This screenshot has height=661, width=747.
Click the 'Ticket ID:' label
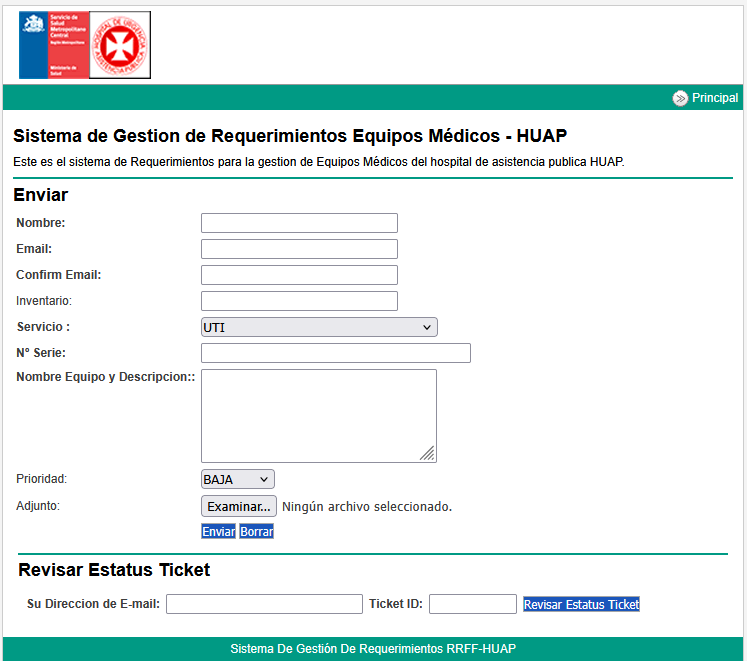396,604
